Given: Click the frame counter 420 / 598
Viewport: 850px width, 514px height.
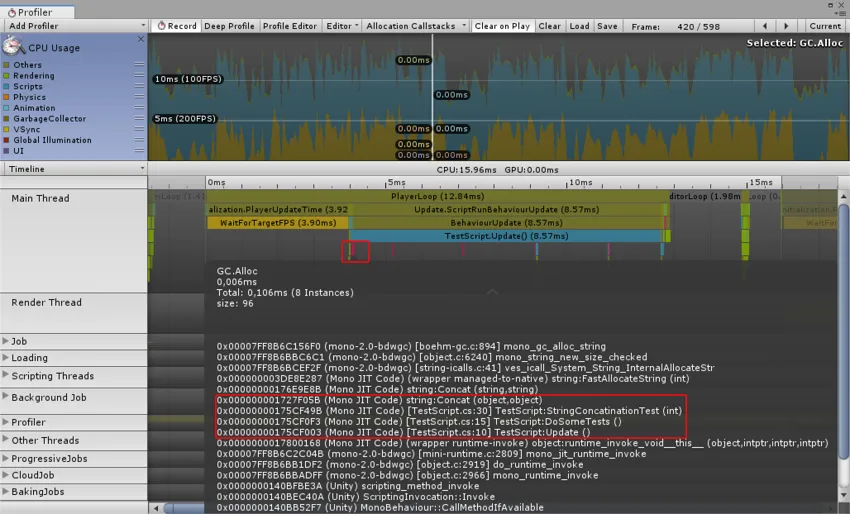Looking at the screenshot, I should pyautogui.click(x=698, y=26).
